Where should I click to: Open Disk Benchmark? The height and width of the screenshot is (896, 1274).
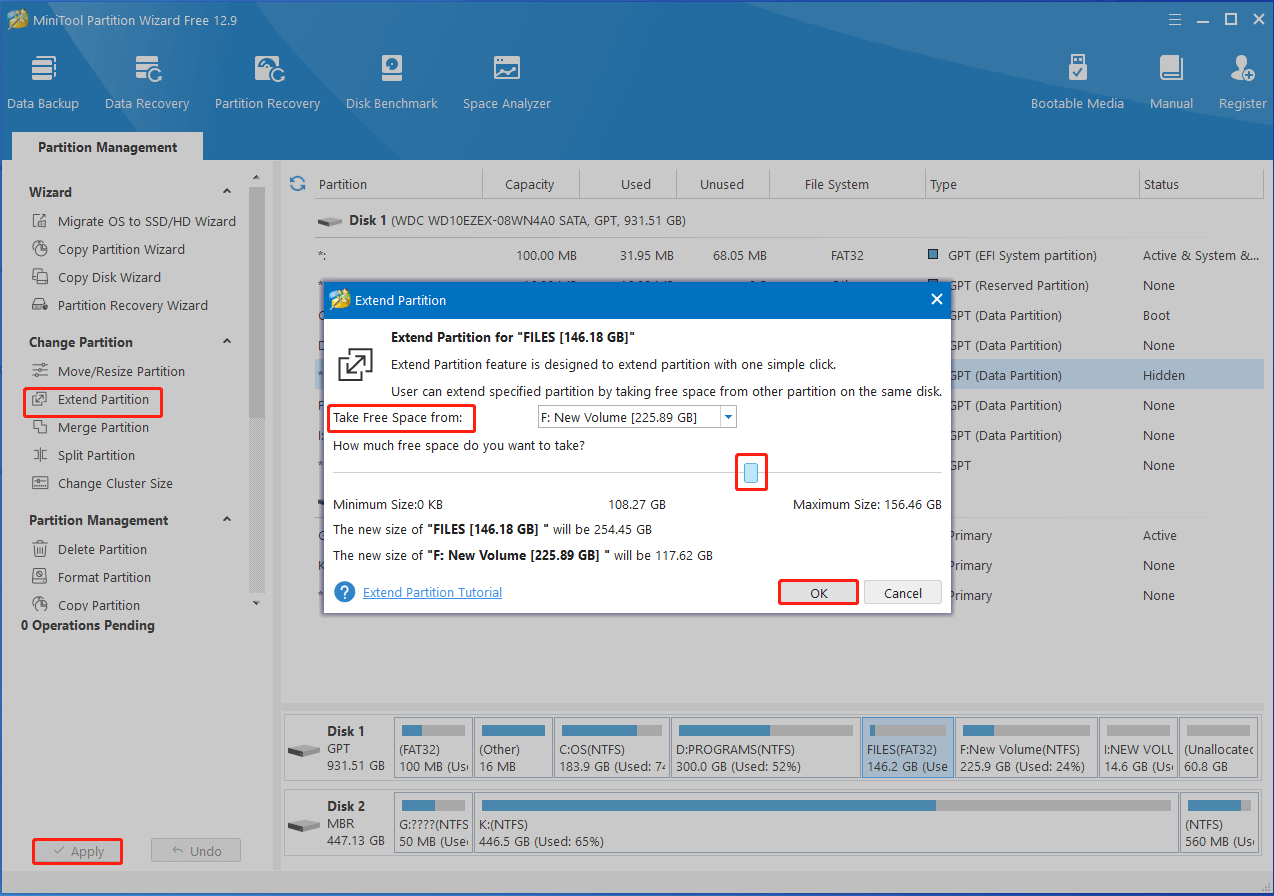tap(392, 82)
